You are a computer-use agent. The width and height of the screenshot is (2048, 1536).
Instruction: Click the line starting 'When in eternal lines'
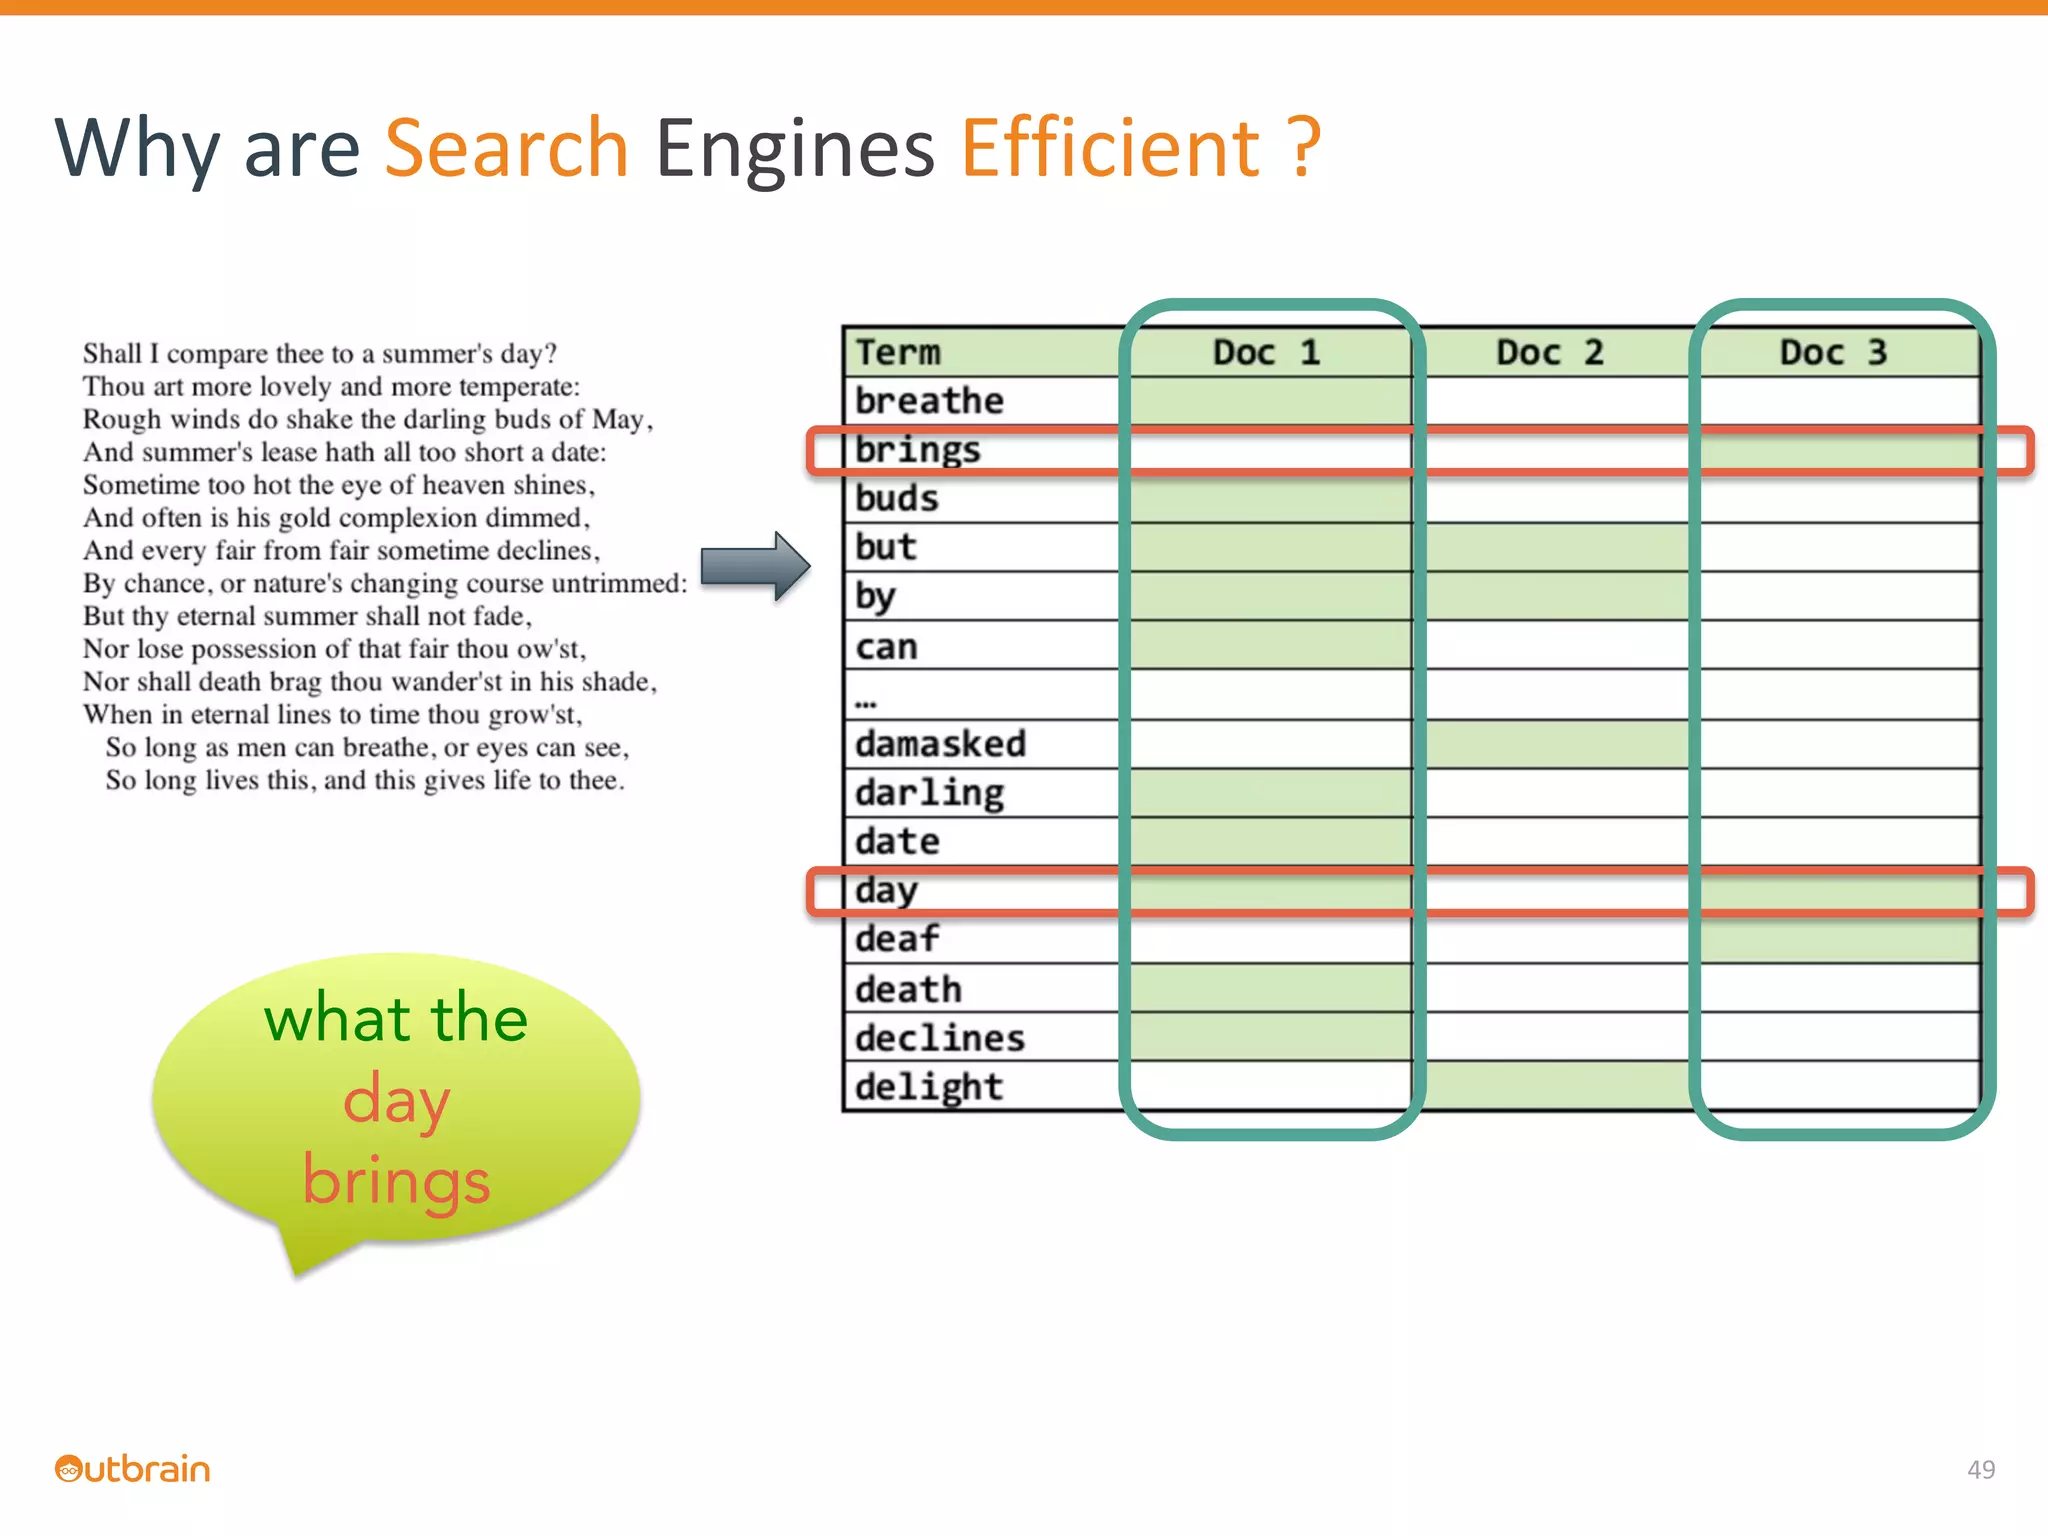[333, 715]
